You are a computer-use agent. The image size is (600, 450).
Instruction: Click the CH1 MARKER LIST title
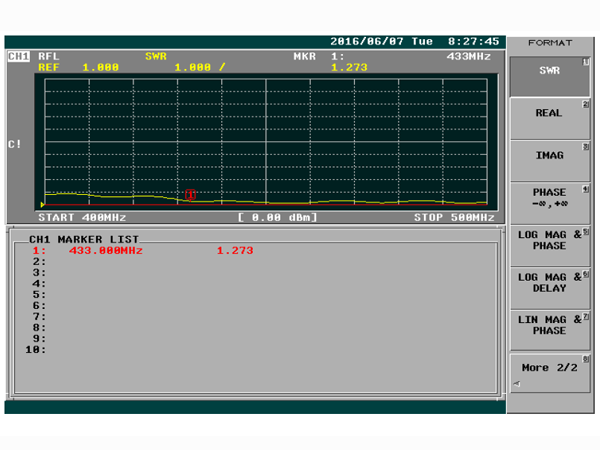tap(84, 240)
